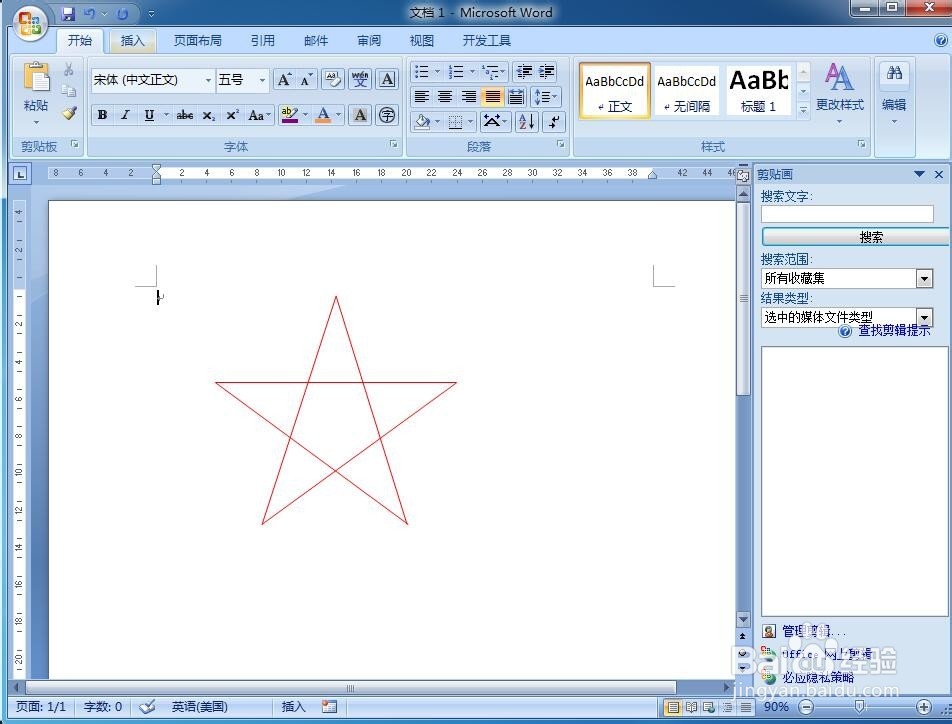The width and height of the screenshot is (952, 724).
Task: Clear formatting with eraser icon
Action: point(333,79)
